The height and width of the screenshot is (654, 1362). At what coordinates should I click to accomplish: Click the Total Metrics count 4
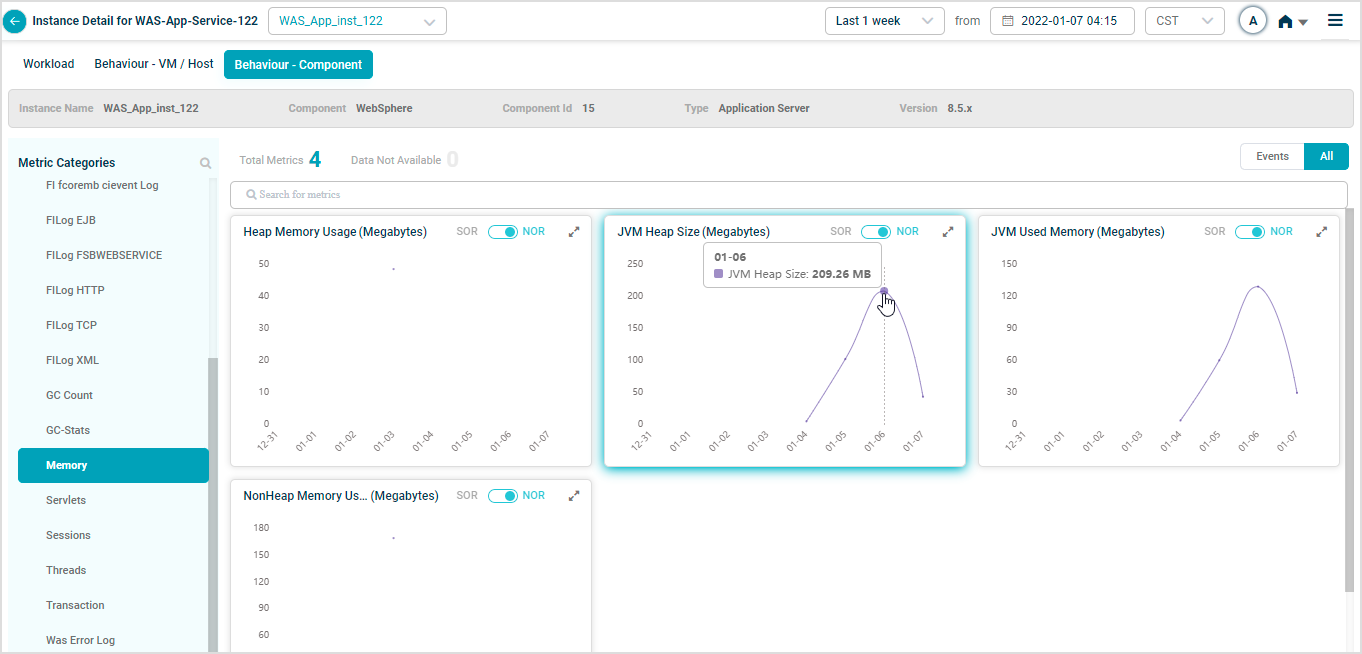click(315, 159)
